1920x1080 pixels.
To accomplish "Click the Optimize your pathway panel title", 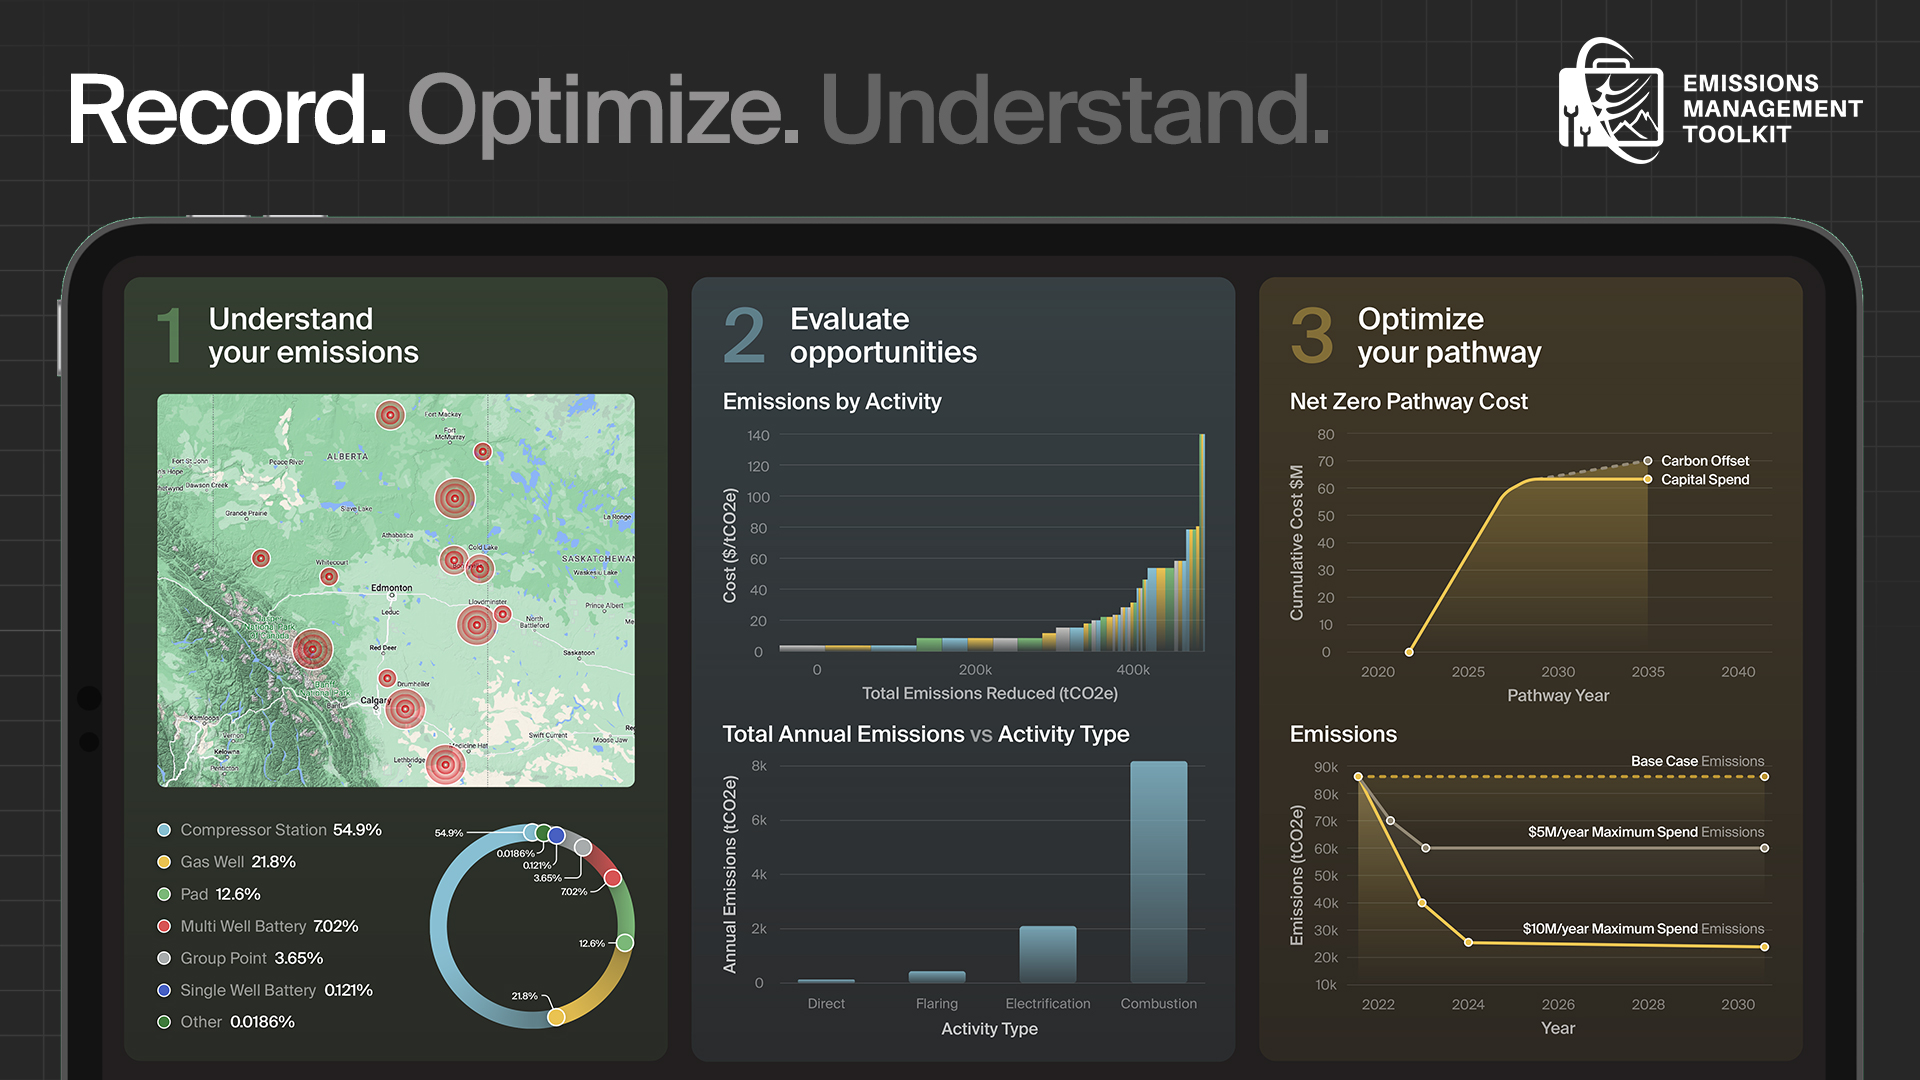I will tap(1449, 335).
